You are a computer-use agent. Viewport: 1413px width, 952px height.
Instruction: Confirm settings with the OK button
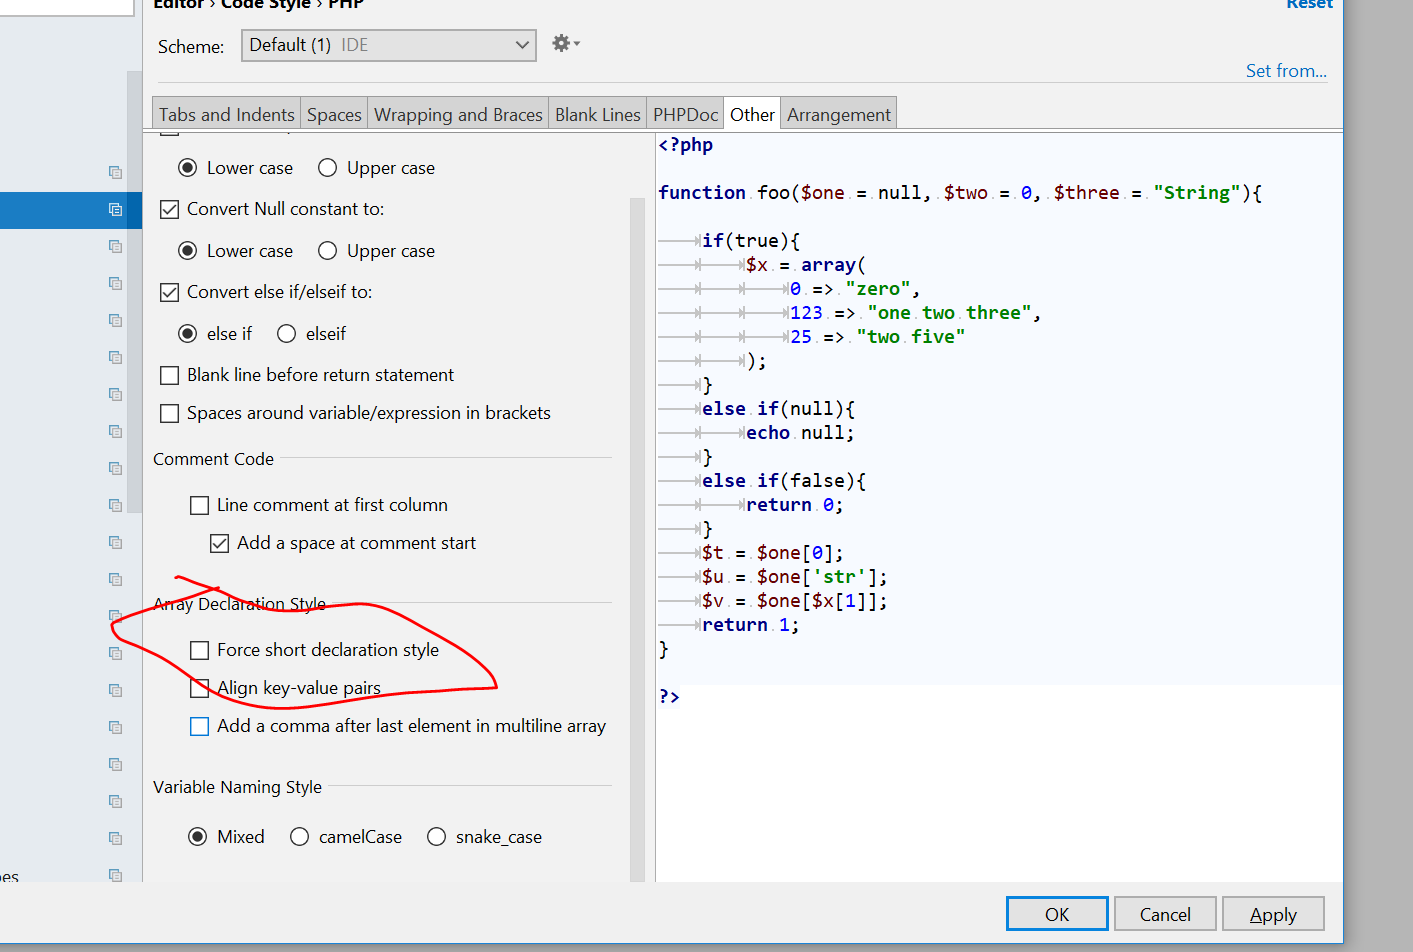pos(1057,914)
